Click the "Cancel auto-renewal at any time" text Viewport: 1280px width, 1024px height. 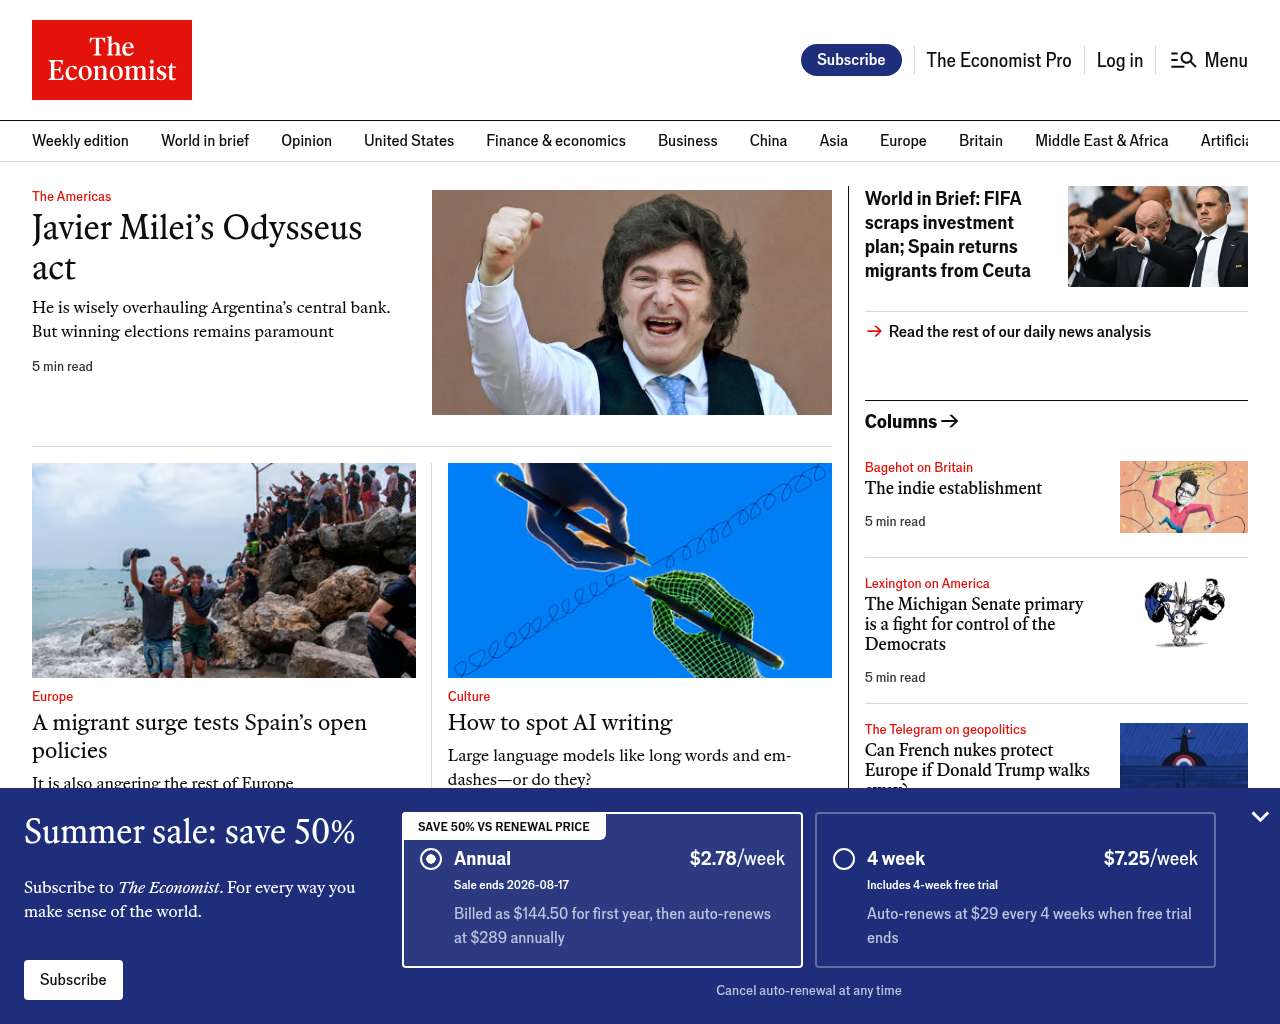[x=809, y=990]
